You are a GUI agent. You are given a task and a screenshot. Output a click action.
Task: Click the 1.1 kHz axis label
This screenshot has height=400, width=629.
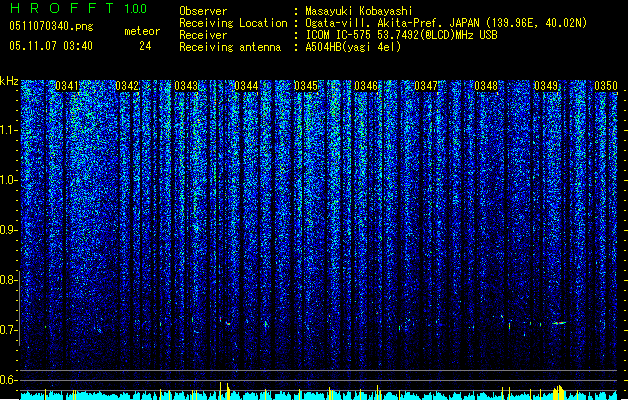click(8, 130)
